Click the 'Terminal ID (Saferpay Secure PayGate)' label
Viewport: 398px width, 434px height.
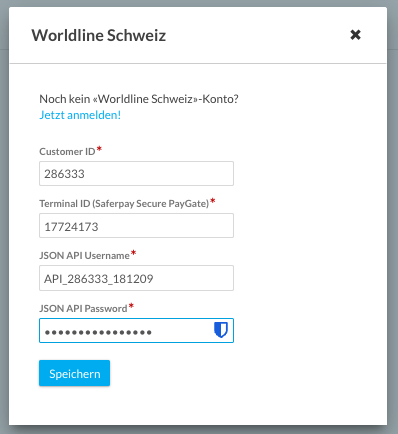(124, 203)
